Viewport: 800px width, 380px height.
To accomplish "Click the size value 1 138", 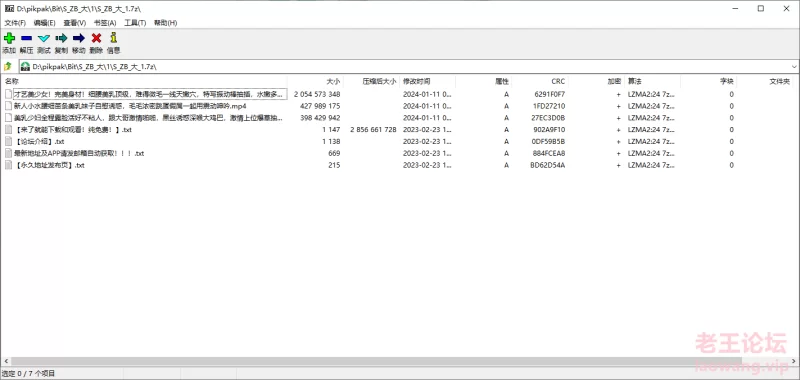I will pos(331,141).
